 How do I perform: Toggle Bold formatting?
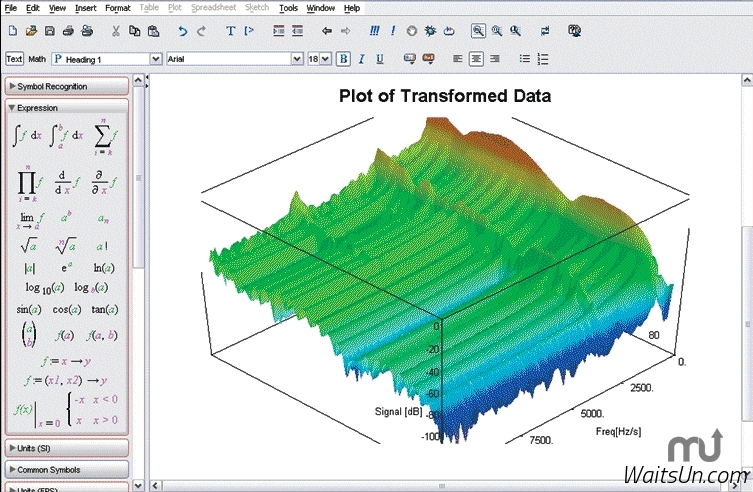343,59
